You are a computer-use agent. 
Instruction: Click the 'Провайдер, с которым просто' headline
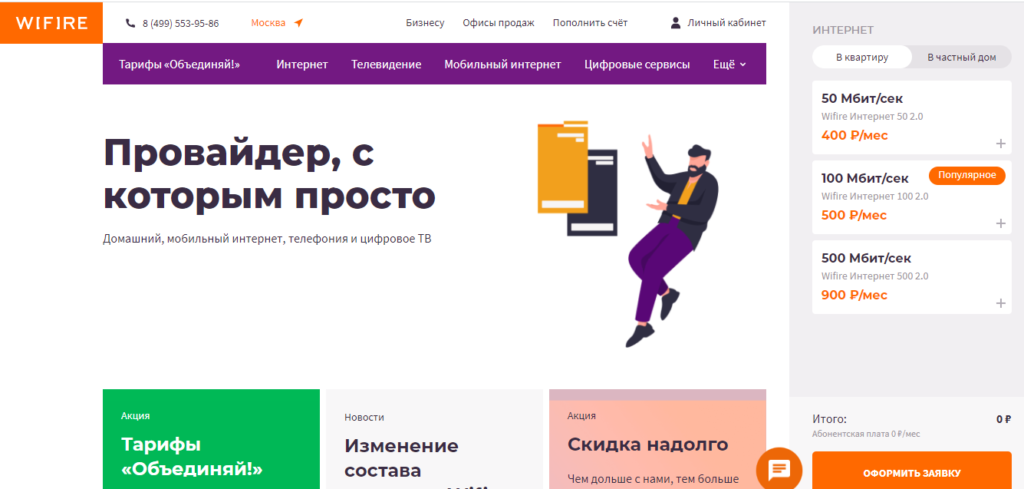(269, 174)
